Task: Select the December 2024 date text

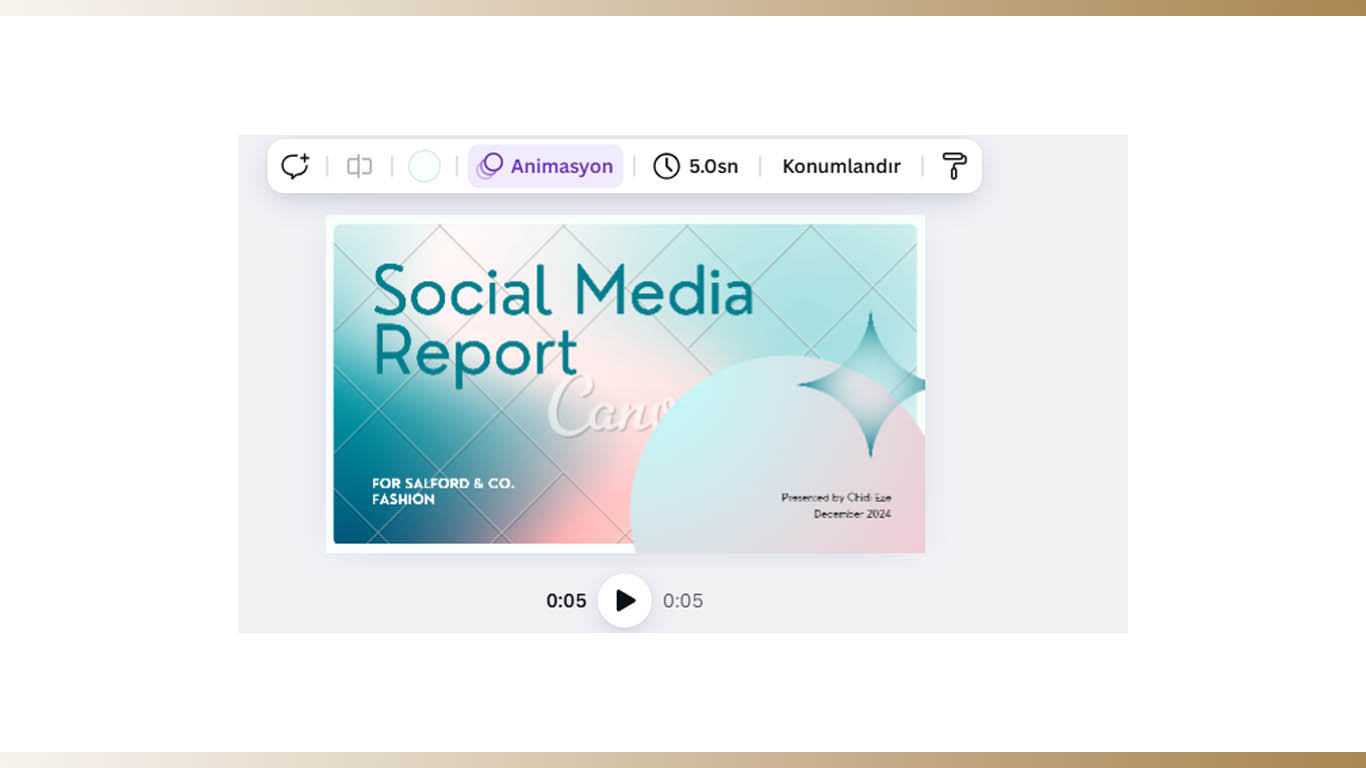Action: pyautogui.click(x=851, y=514)
